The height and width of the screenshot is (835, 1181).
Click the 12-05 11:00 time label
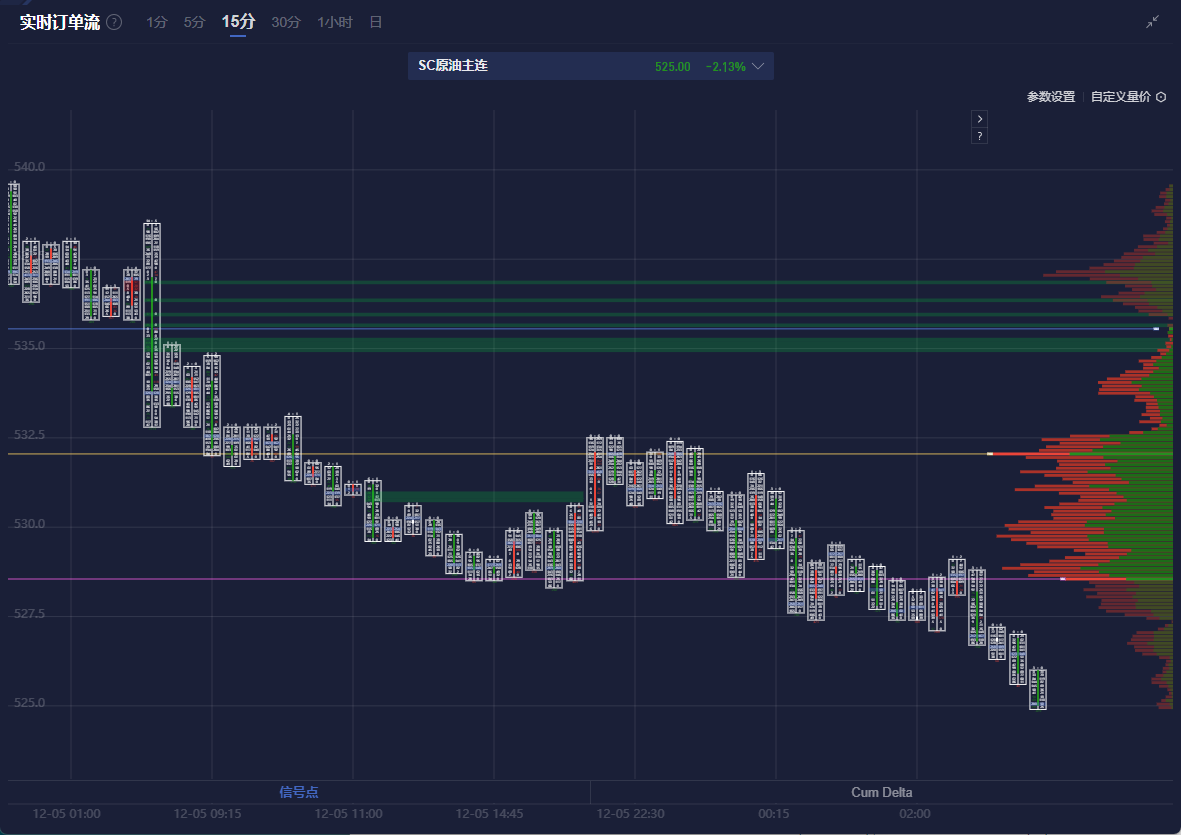348,814
